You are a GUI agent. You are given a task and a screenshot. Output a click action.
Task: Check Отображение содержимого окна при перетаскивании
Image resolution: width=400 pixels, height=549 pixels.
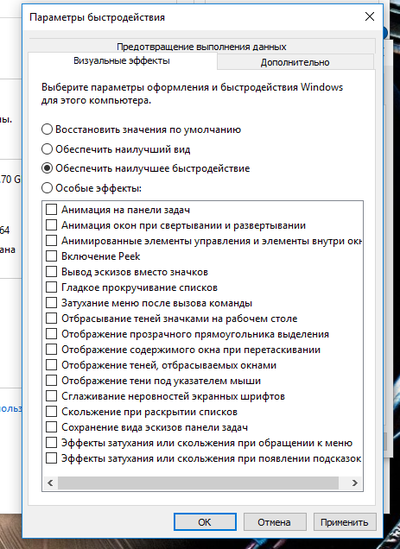[51, 349]
